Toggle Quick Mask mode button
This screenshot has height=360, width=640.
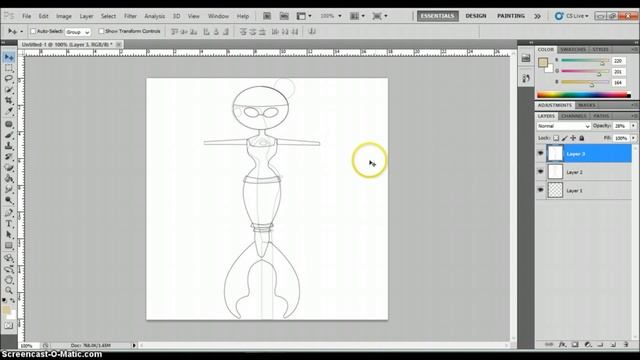(x=9, y=326)
